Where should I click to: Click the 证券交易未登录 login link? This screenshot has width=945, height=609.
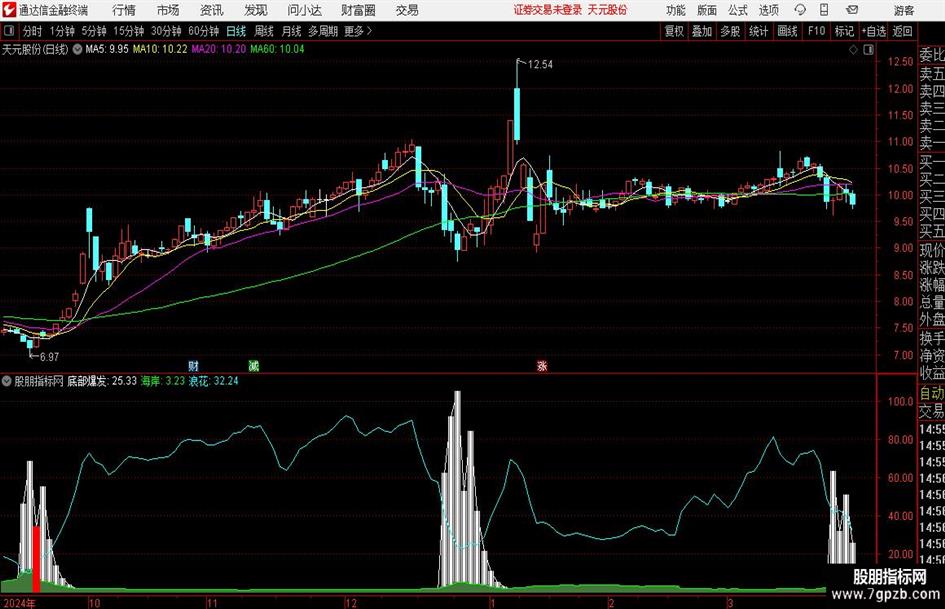[548, 10]
